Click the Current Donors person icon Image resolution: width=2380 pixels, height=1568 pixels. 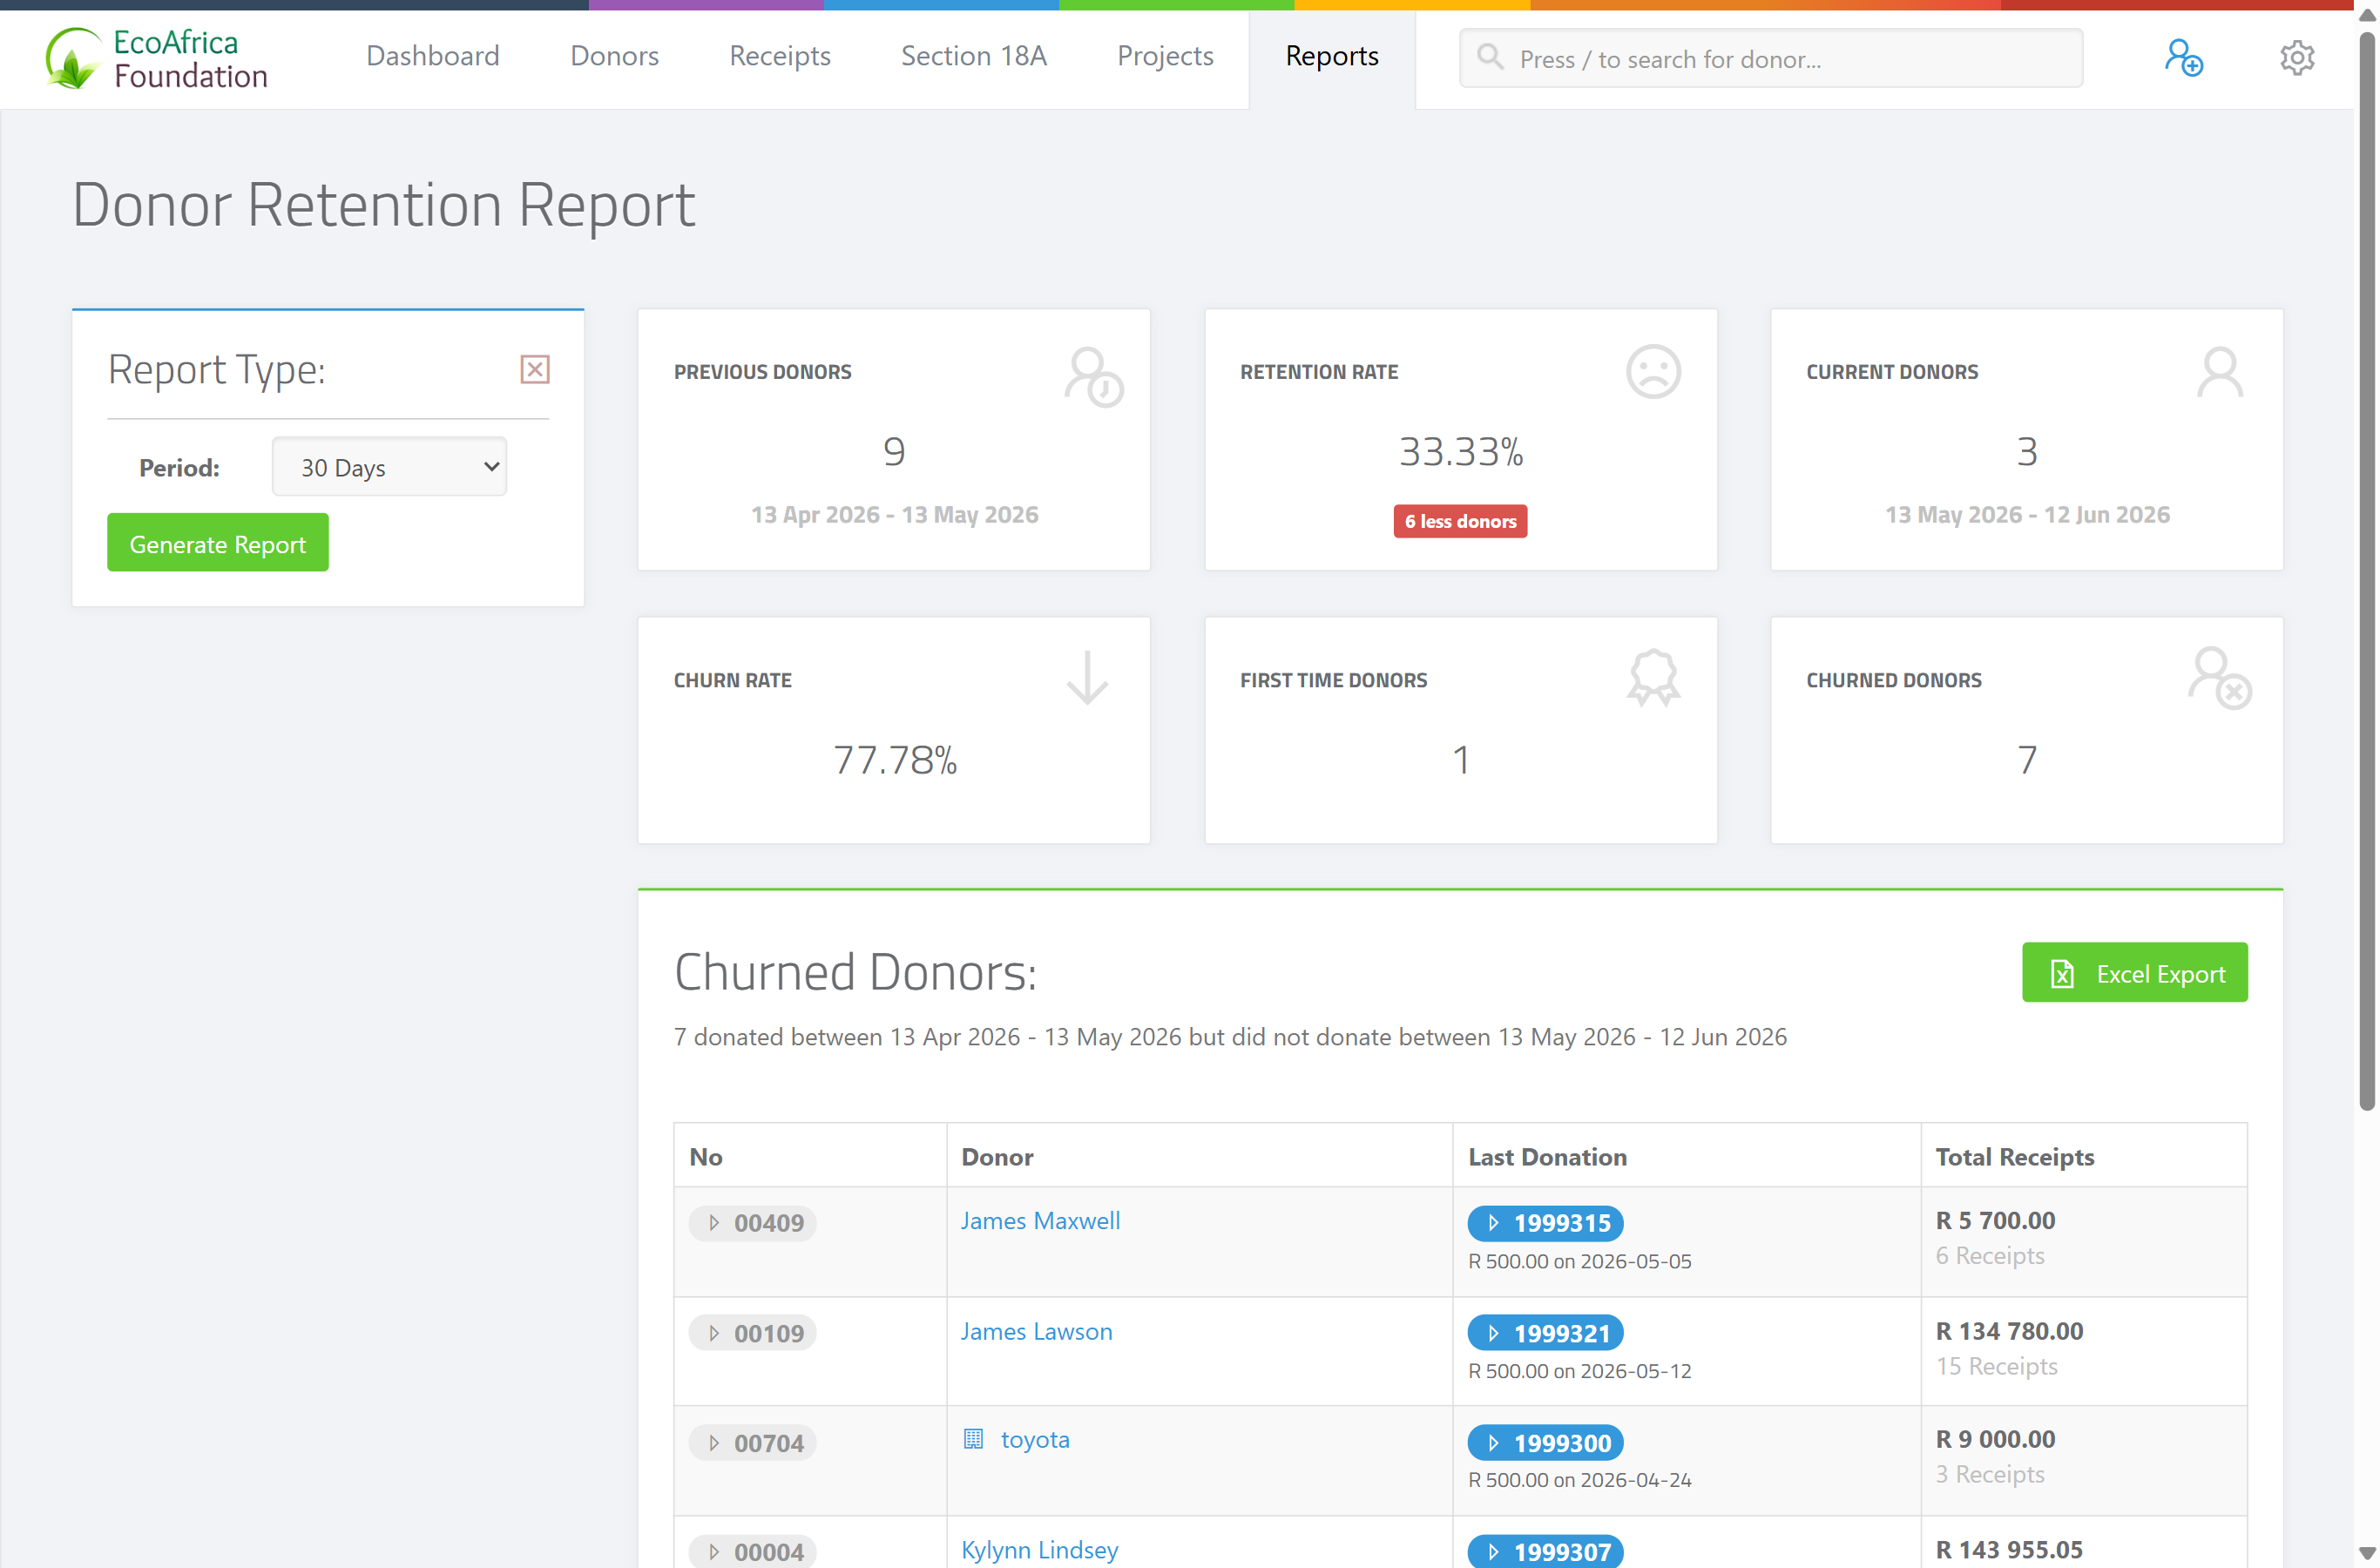point(2219,372)
